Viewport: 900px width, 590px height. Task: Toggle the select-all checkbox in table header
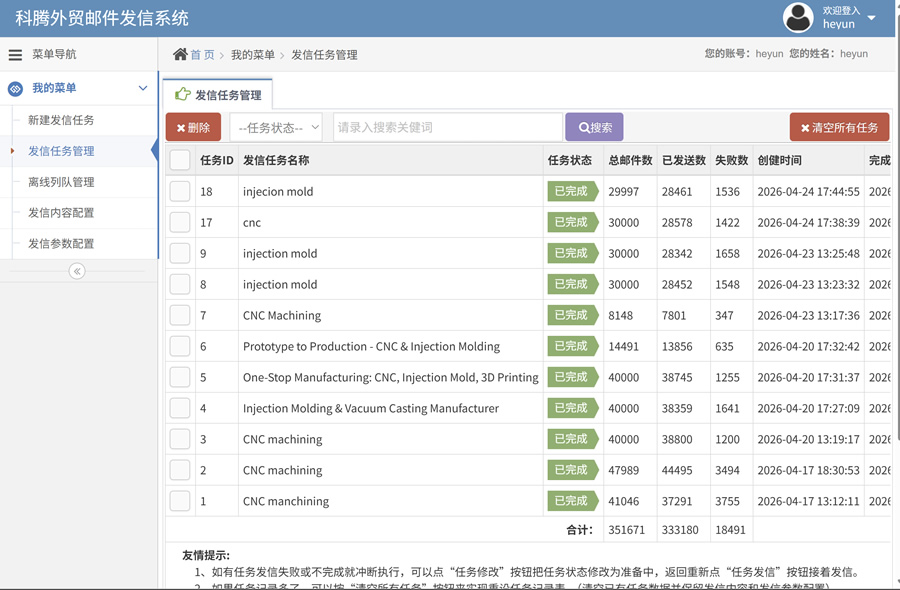tap(180, 160)
